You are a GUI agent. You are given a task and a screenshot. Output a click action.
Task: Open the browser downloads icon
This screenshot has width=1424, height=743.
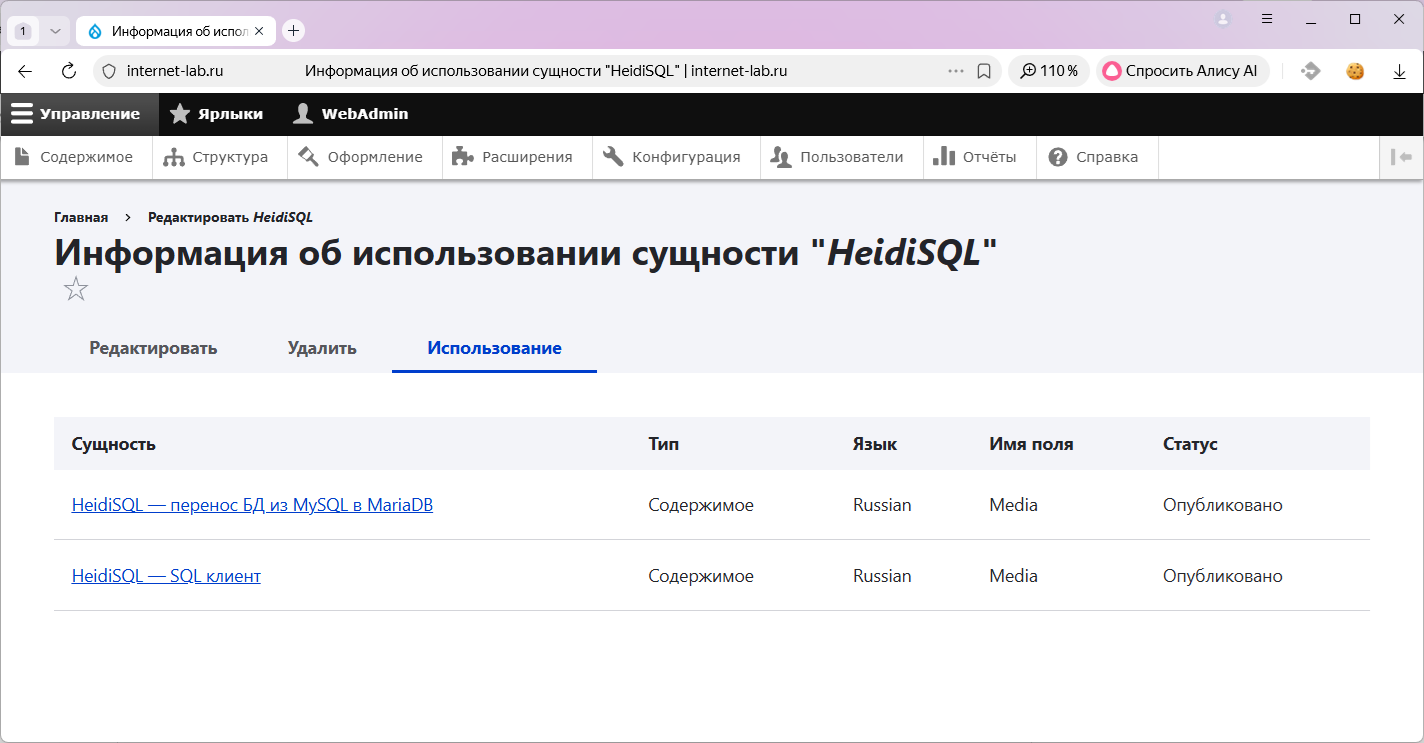coord(1399,71)
